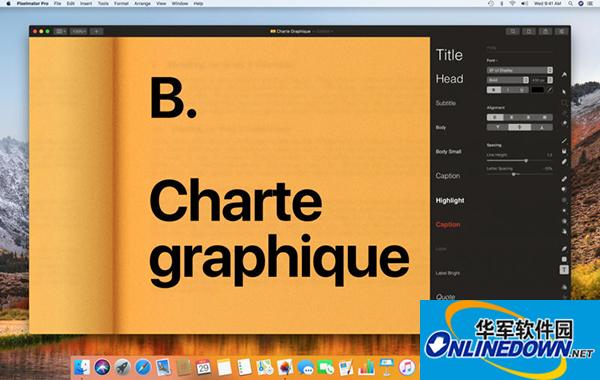Click the eyedropper next to the text color
Screen dimensions: 600x380
click(550, 90)
